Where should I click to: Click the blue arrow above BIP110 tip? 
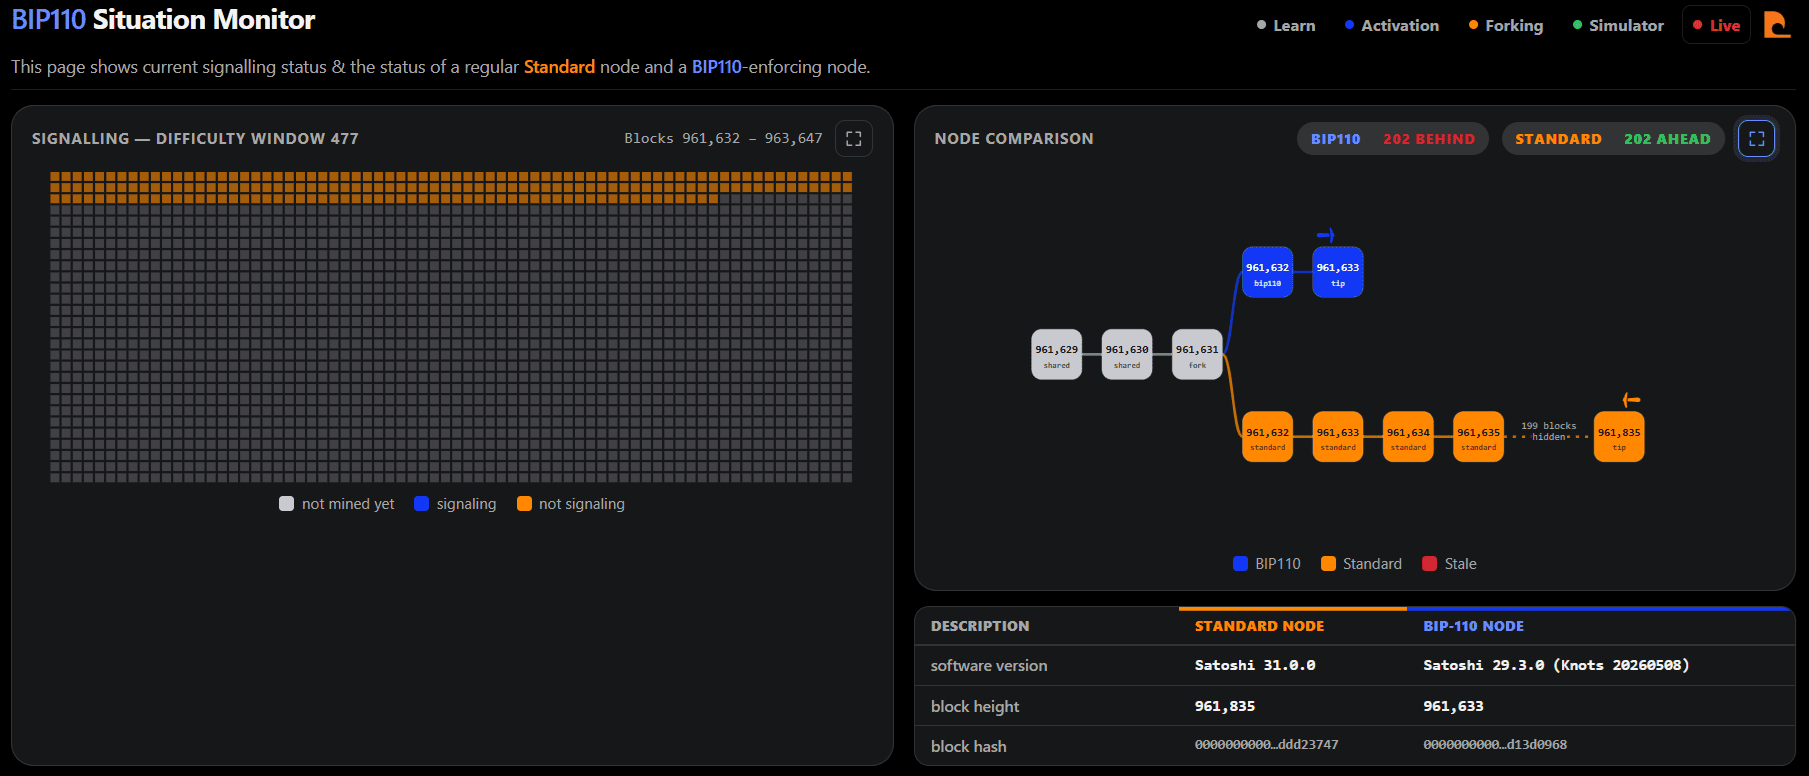tap(1326, 235)
